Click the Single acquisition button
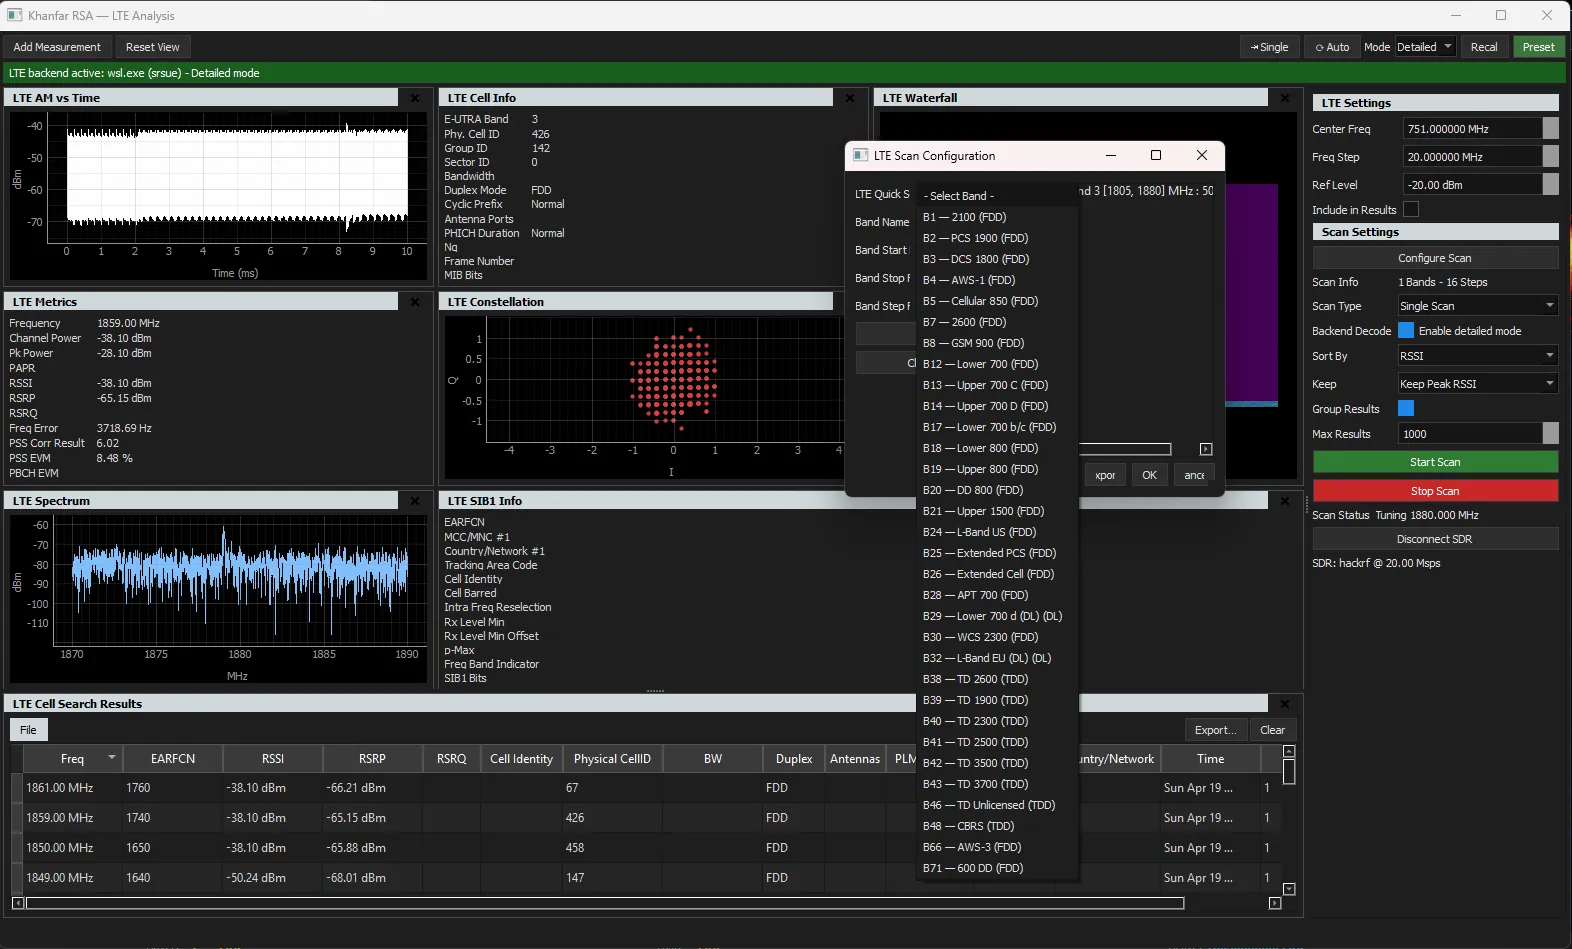Viewport: 1572px width, 949px height. tap(1269, 47)
